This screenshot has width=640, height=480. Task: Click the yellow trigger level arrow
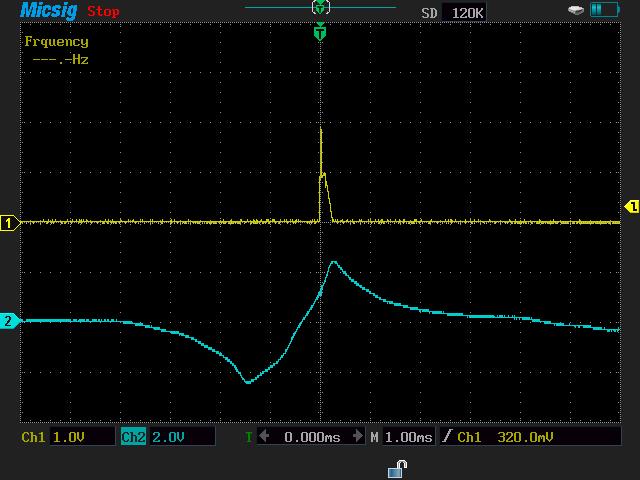coord(631,207)
